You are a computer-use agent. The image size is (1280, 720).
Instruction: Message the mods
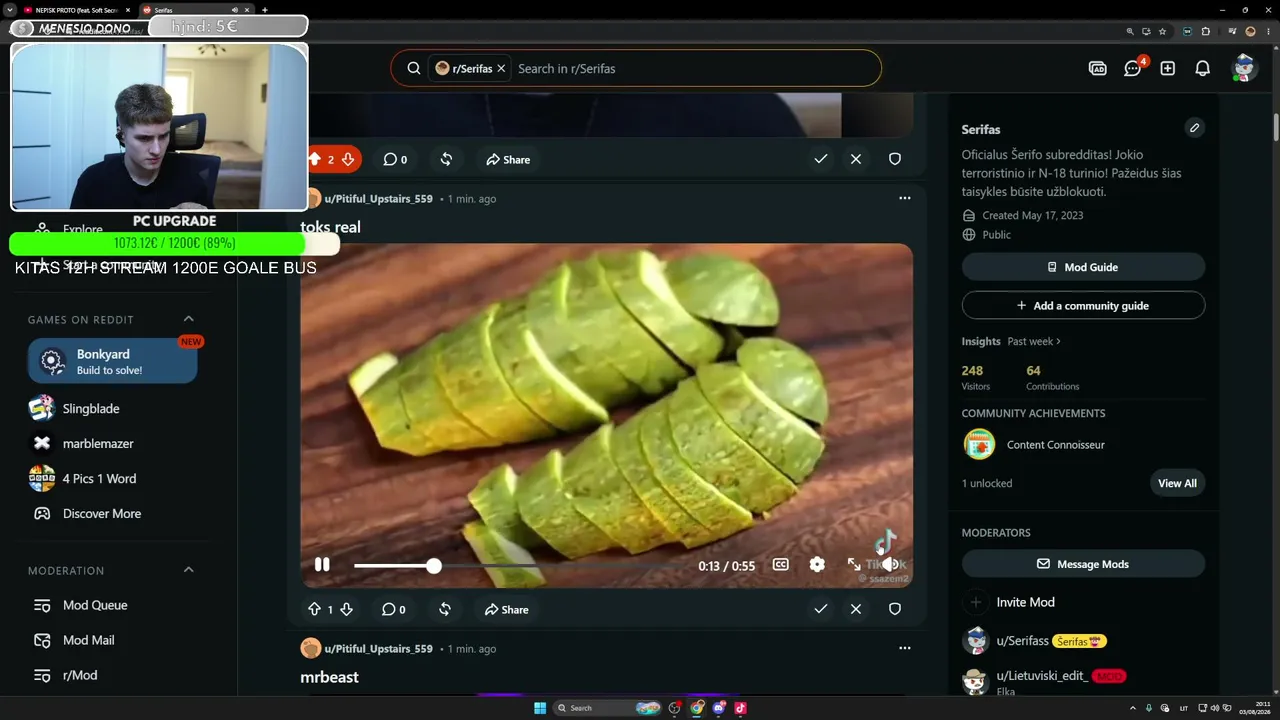point(1083,564)
